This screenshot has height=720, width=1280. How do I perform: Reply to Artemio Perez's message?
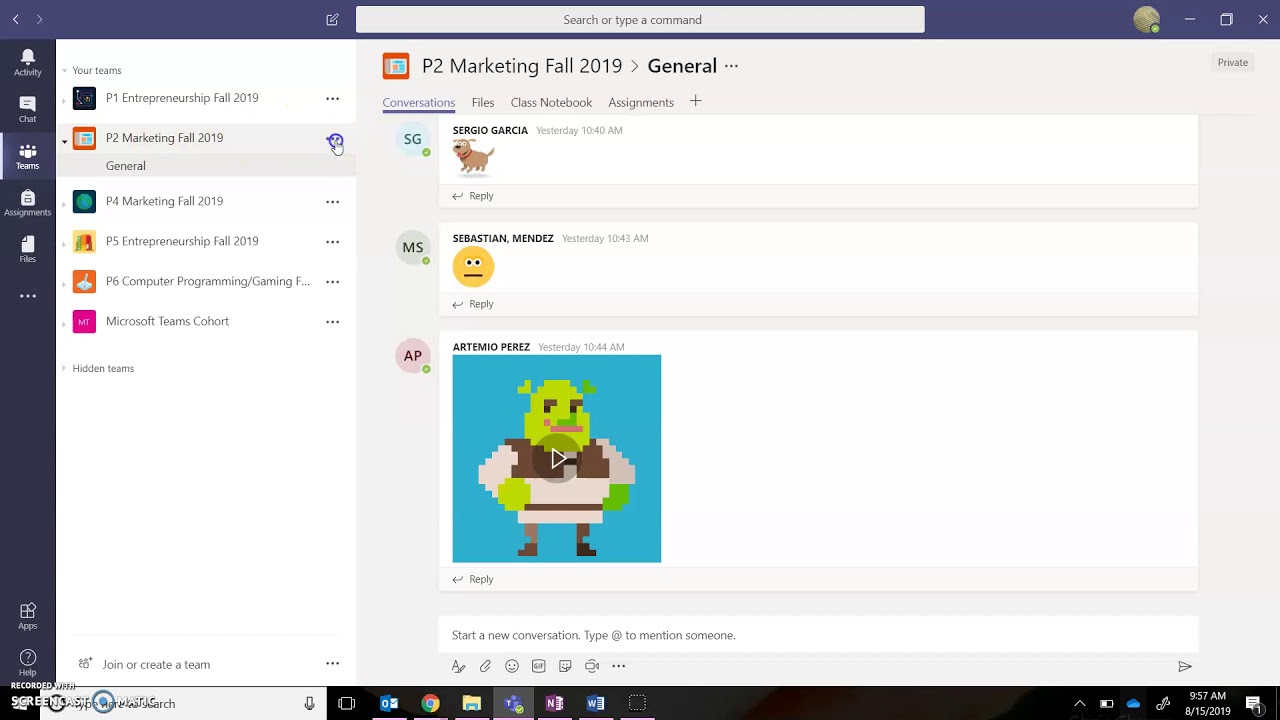(x=473, y=579)
